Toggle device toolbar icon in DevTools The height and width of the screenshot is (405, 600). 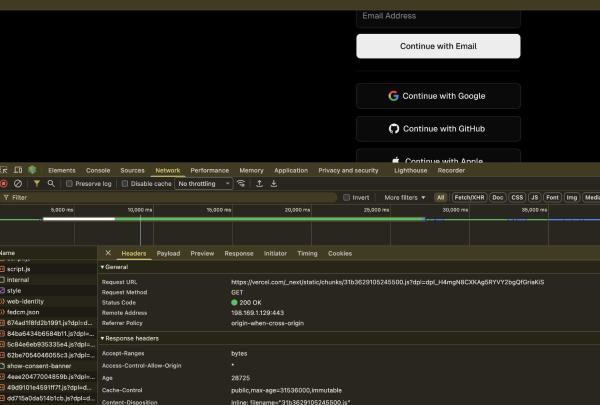tap(17, 171)
